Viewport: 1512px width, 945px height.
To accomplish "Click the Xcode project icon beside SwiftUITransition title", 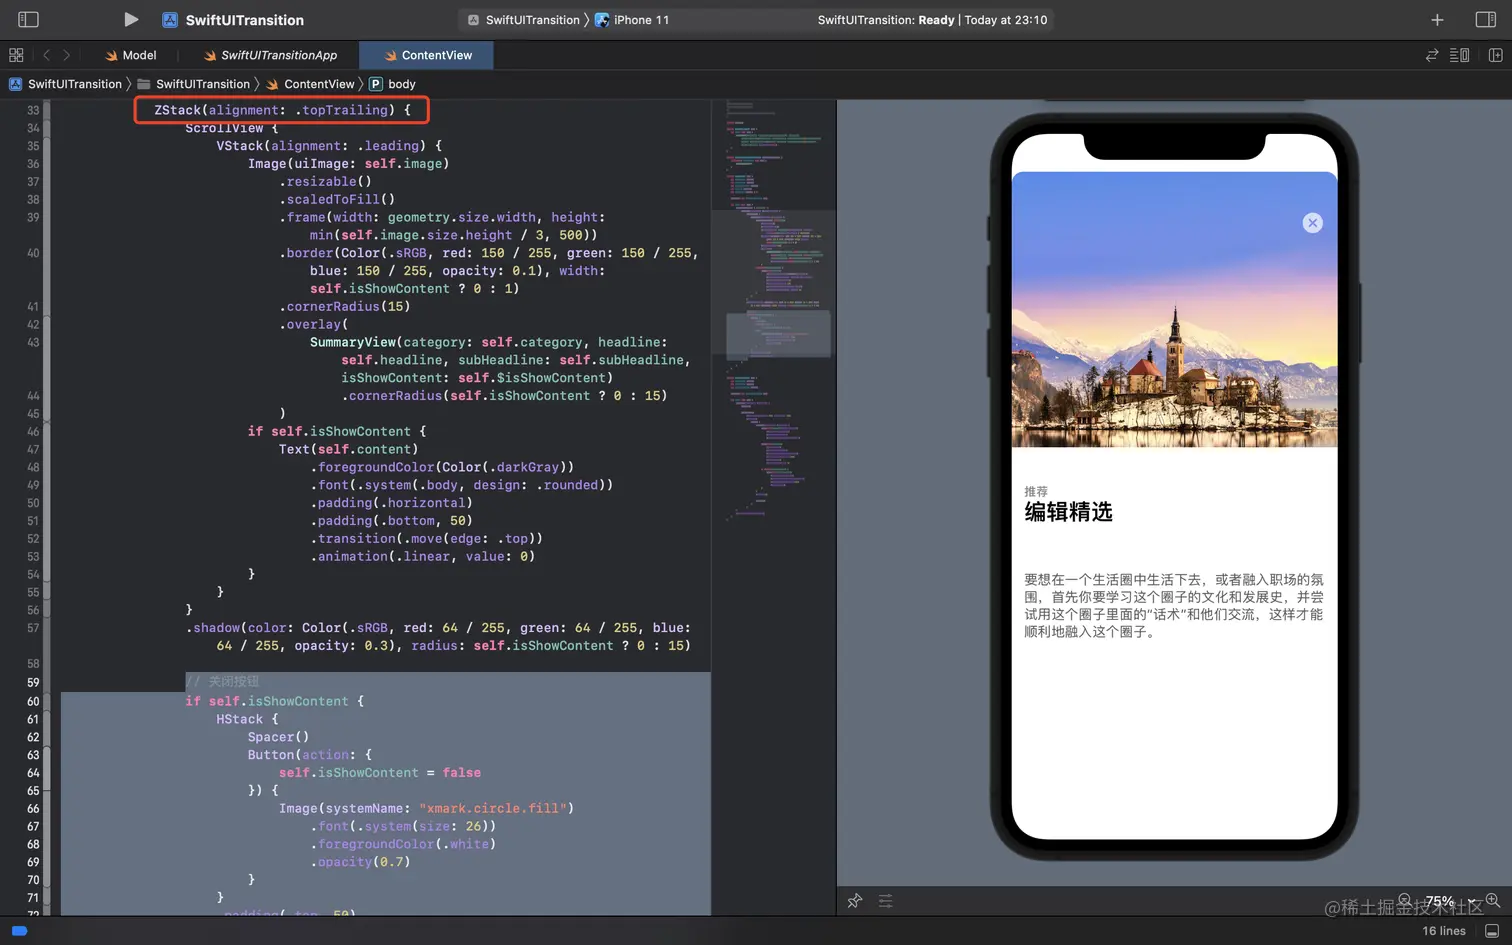I will tap(170, 20).
